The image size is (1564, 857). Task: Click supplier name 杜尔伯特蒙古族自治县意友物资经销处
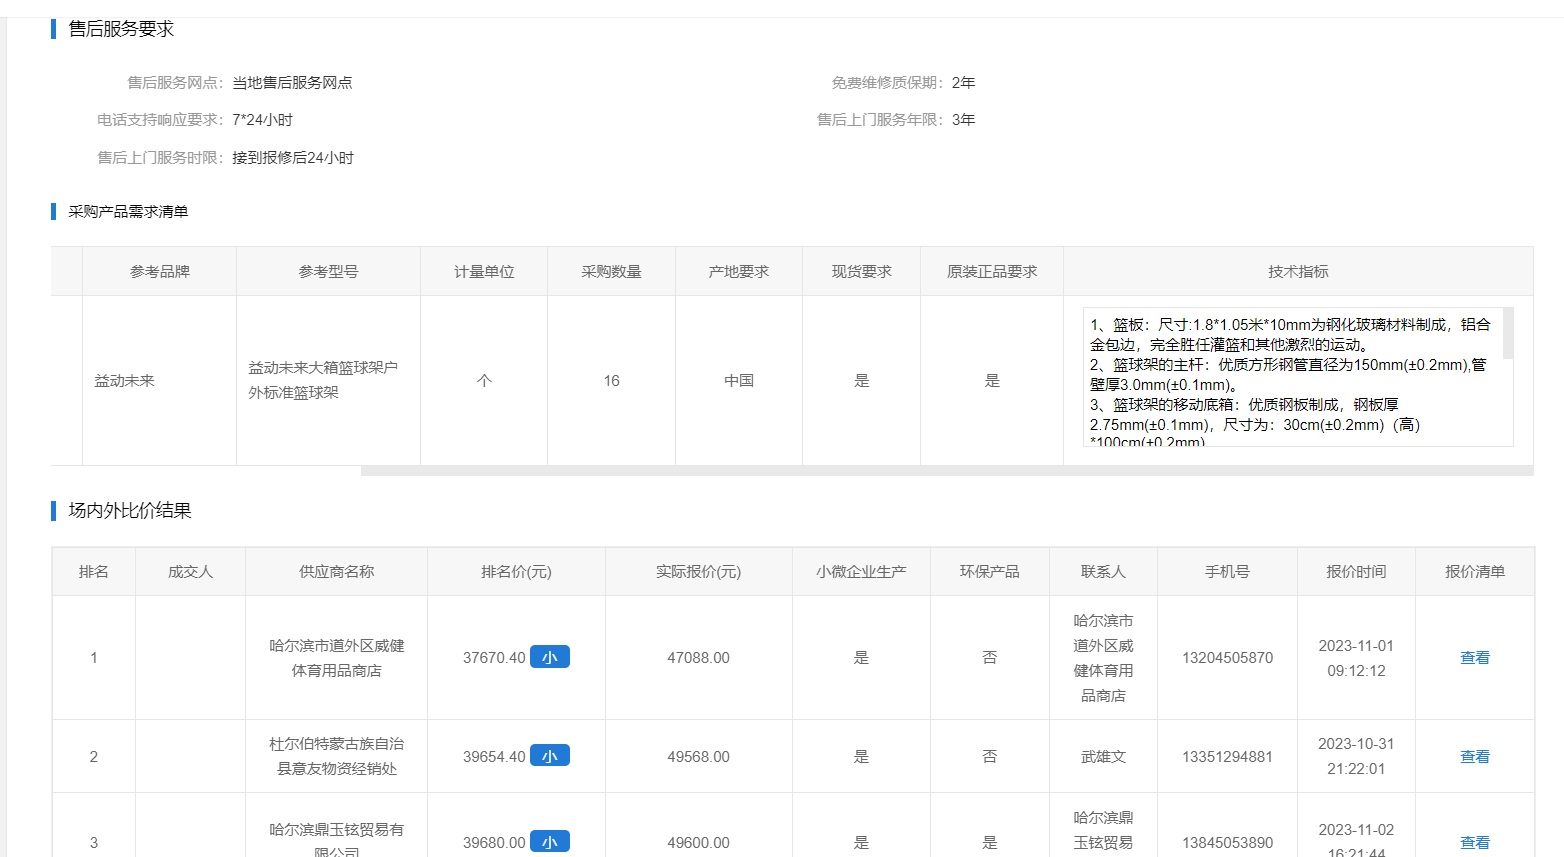[336, 756]
